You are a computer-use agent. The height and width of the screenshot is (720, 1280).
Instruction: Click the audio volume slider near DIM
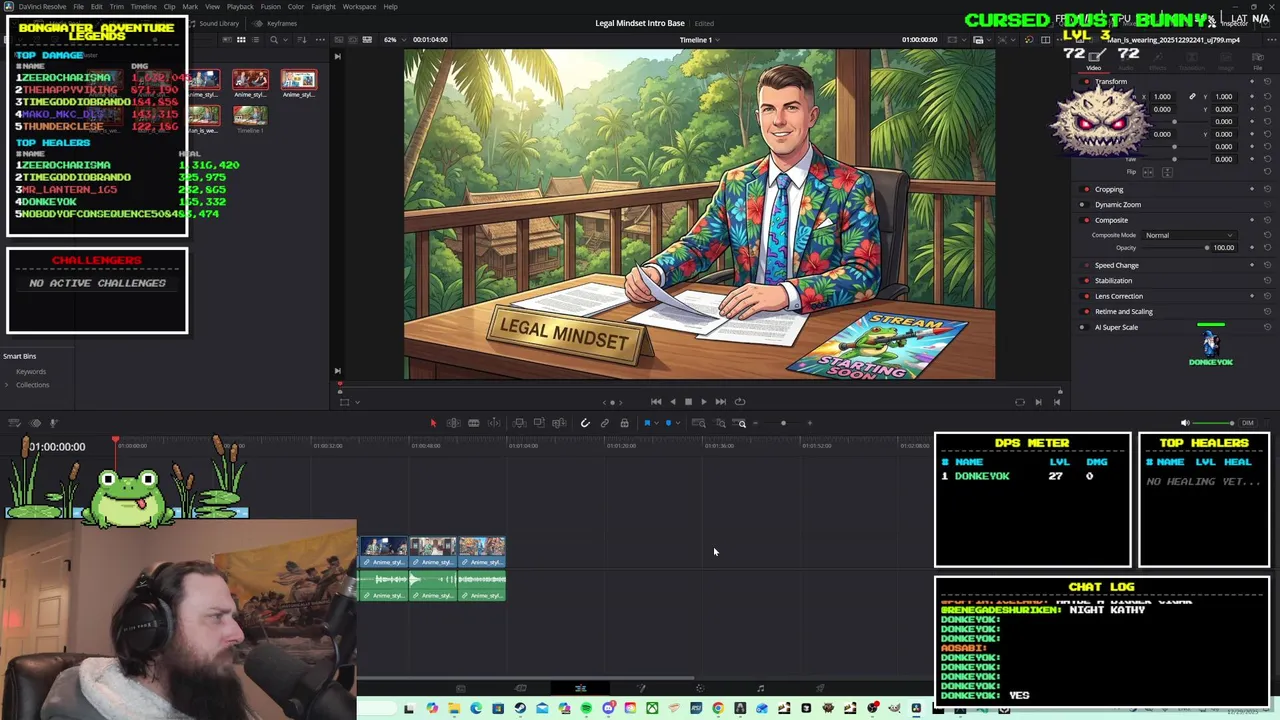(x=1214, y=423)
